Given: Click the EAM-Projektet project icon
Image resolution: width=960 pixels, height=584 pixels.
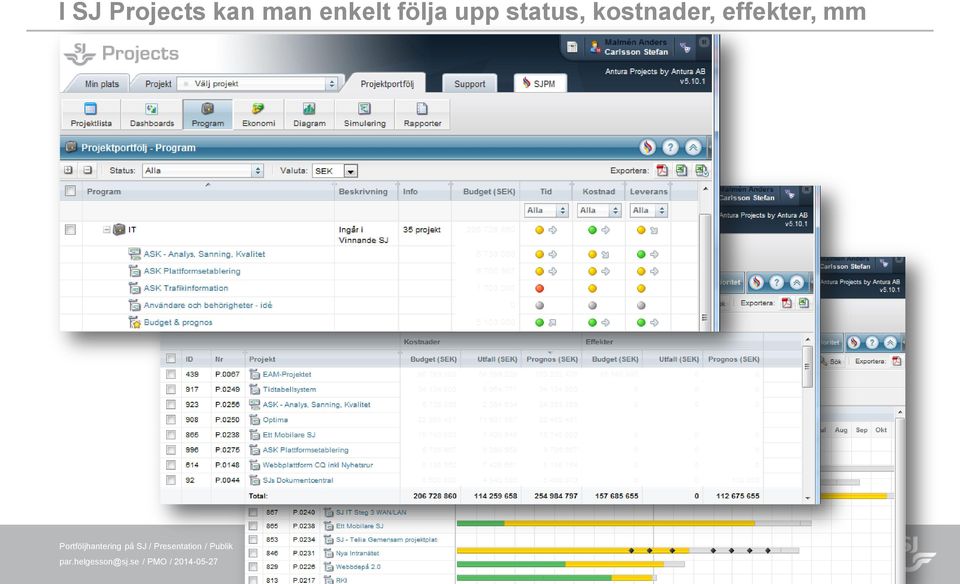Looking at the screenshot, I should pos(255,374).
